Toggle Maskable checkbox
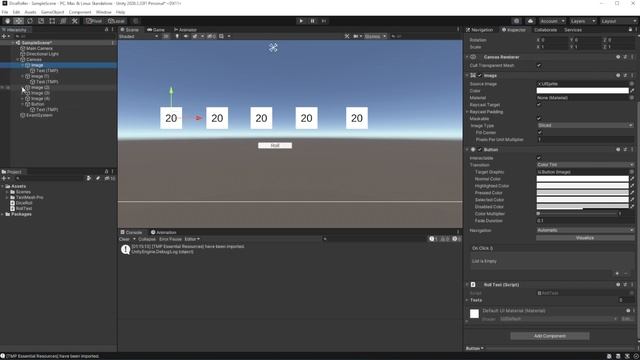This screenshot has width=640, height=360. click(539, 119)
